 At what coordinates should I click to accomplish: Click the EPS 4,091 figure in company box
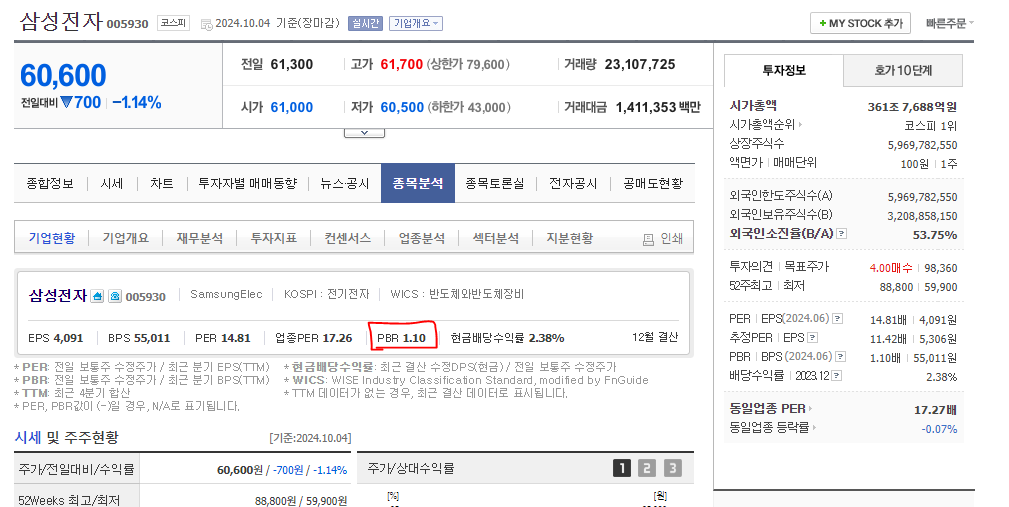click(56, 338)
